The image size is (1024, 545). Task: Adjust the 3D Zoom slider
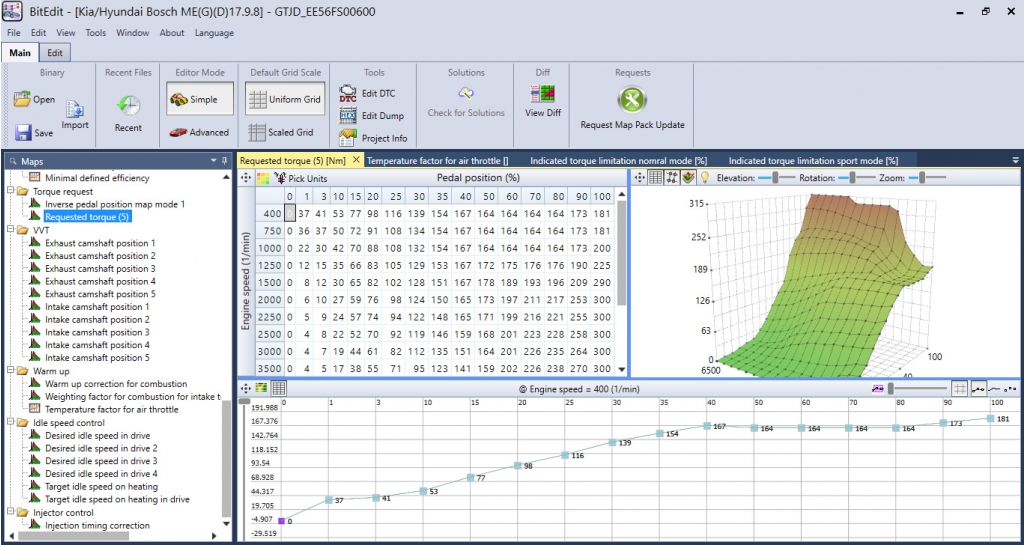tap(921, 178)
